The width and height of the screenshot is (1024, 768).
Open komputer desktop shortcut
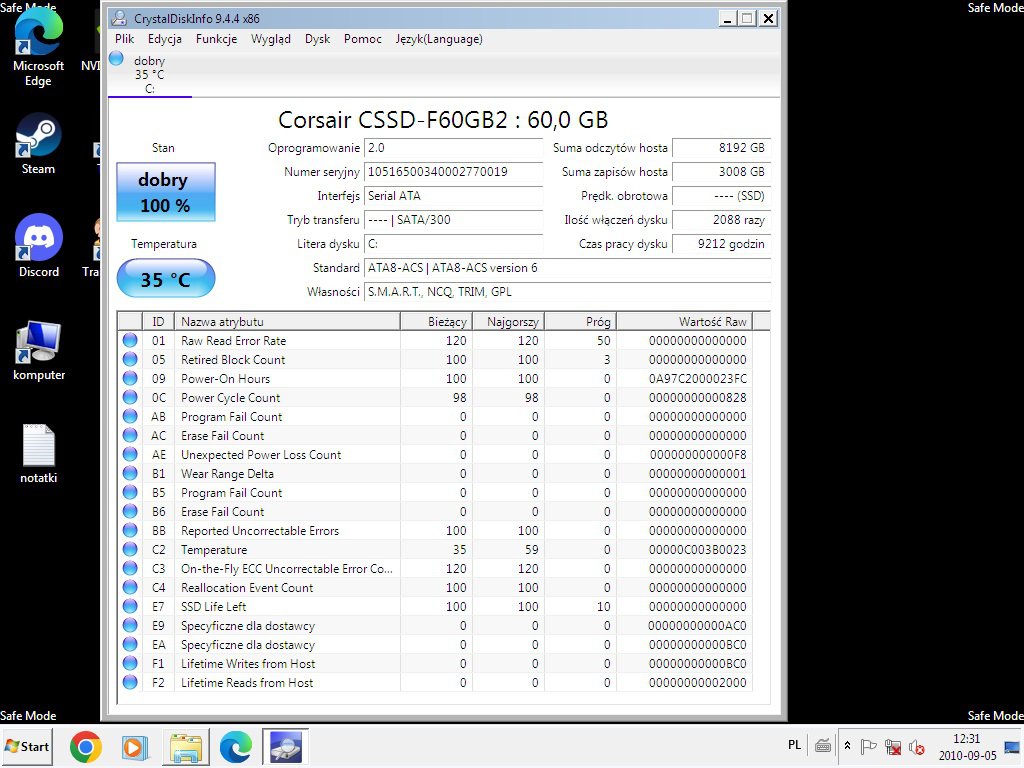tap(39, 351)
